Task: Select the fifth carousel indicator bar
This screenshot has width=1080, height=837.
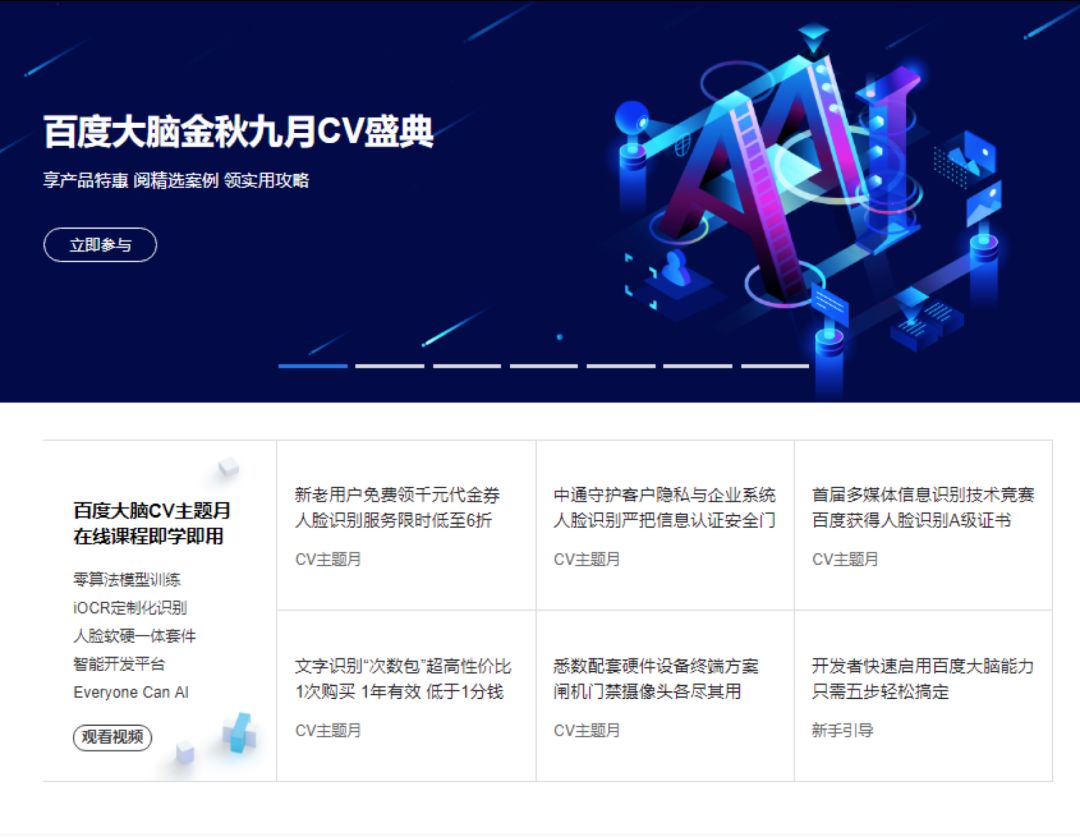Action: point(621,366)
